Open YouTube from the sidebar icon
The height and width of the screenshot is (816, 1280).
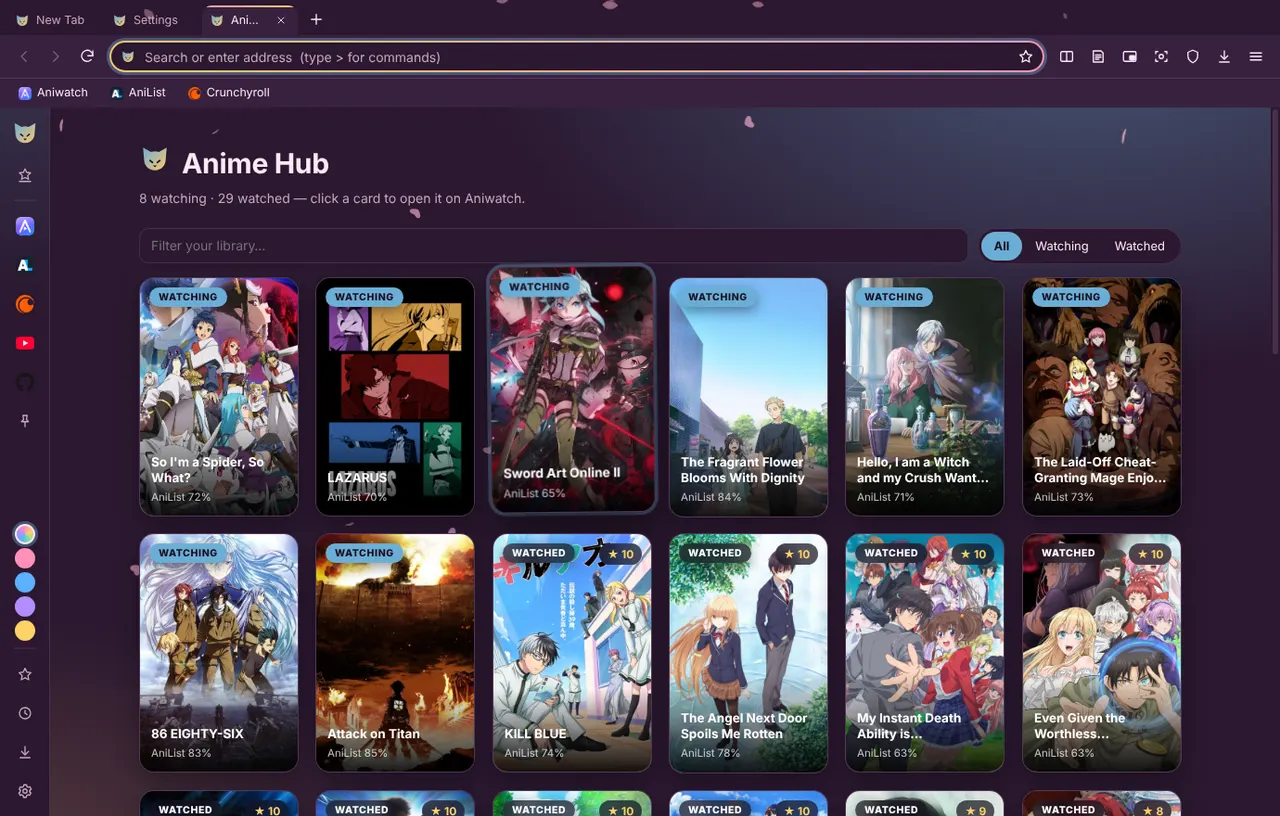tap(25, 343)
